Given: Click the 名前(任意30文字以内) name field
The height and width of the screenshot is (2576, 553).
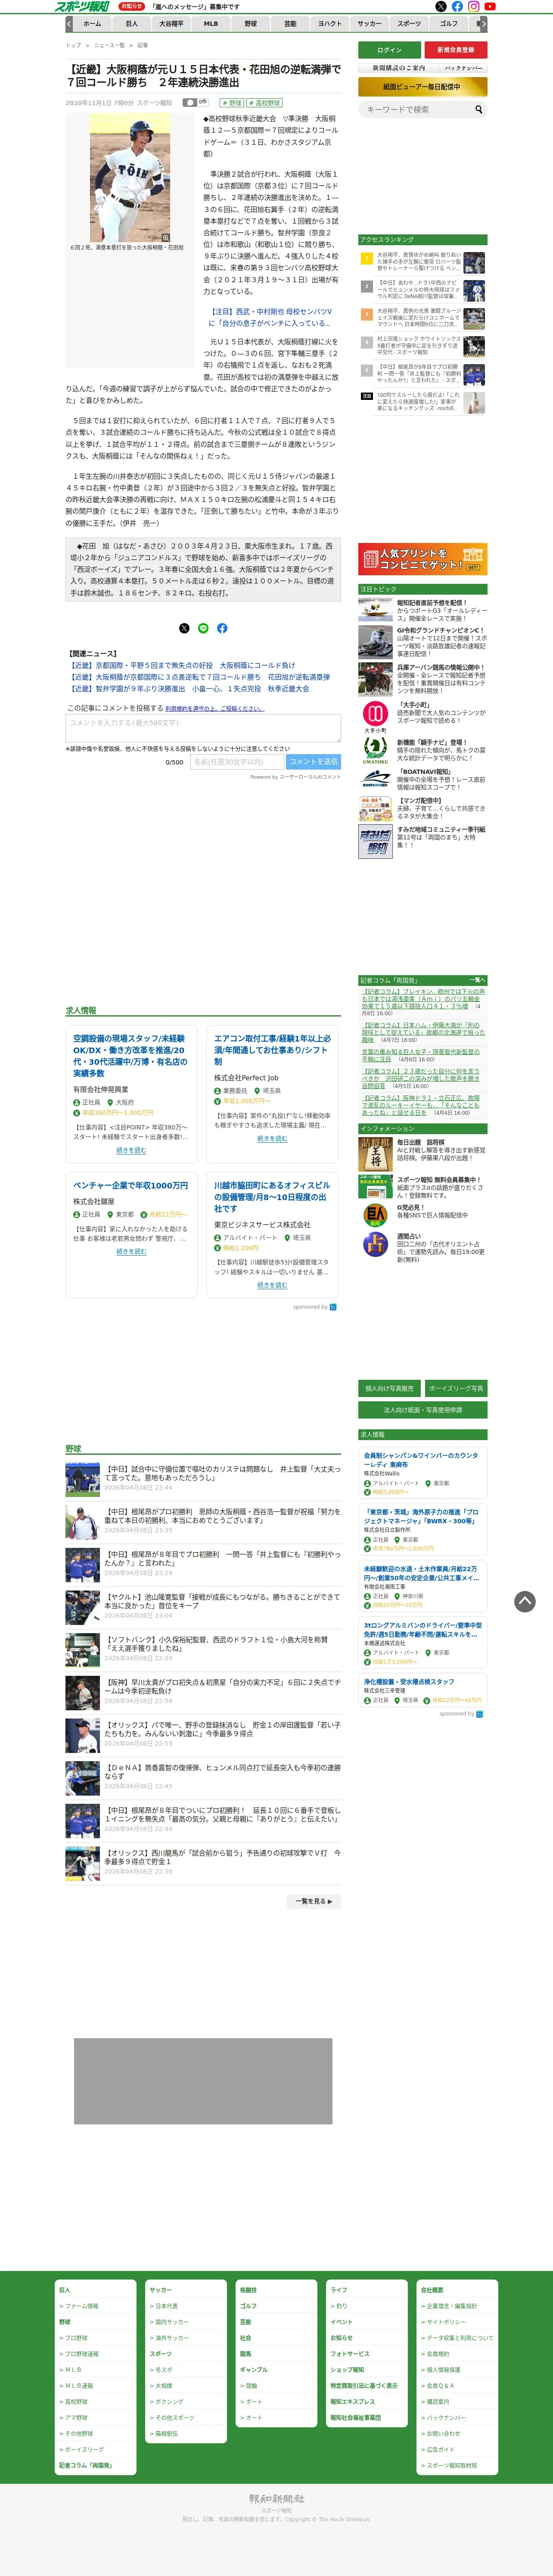Looking at the screenshot, I should (x=237, y=761).
